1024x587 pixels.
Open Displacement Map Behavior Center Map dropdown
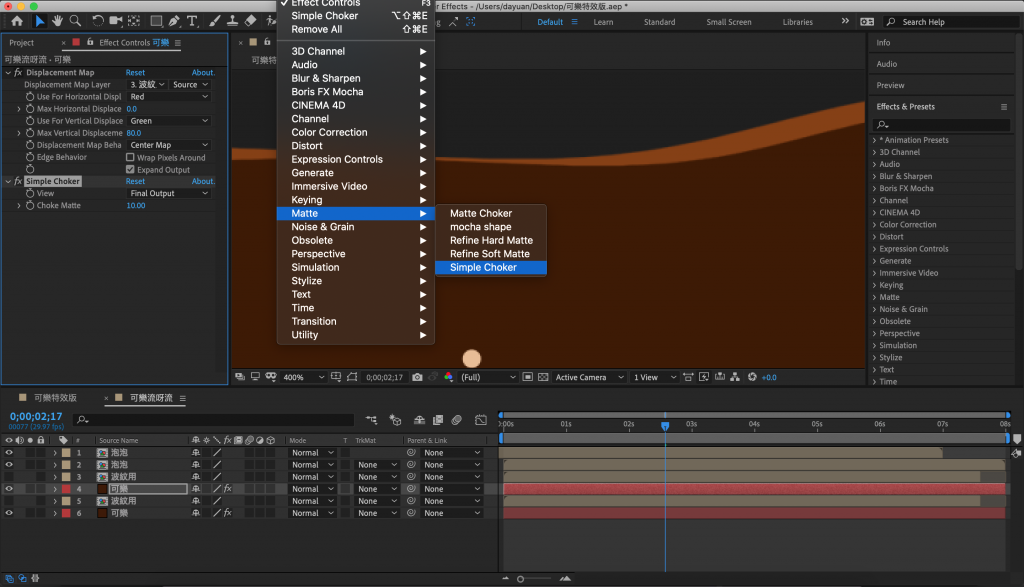[x=168, y=145]
